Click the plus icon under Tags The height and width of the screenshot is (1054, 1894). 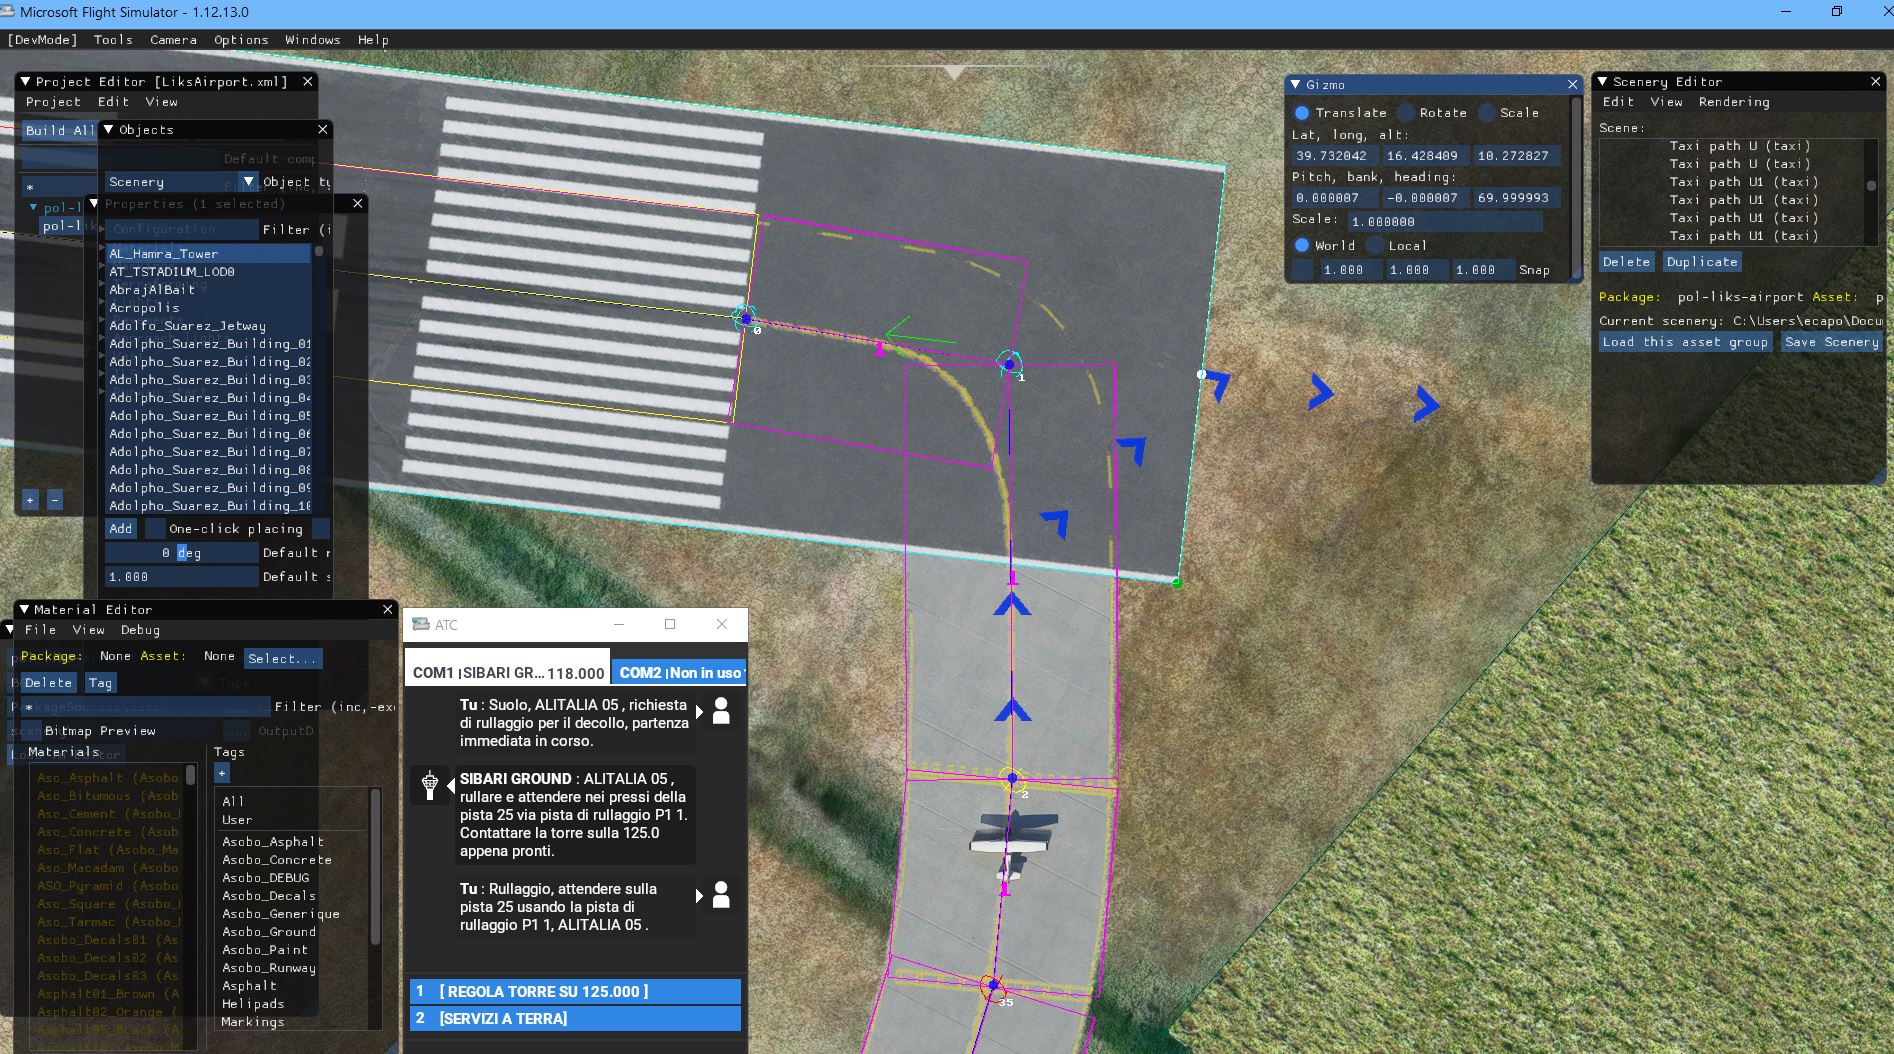click(x=222, y=773)
